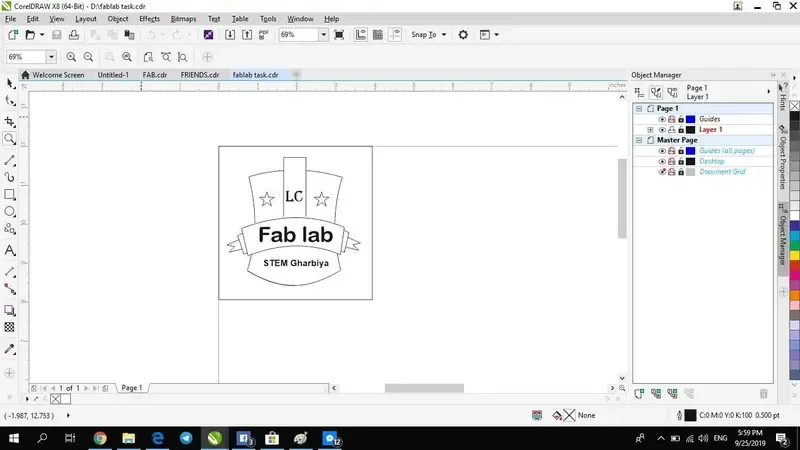Image resolution: width=800 pixels, height=450 pixels.
Task: Click Zoom to Page icon
Action: (x=148, y=57)
